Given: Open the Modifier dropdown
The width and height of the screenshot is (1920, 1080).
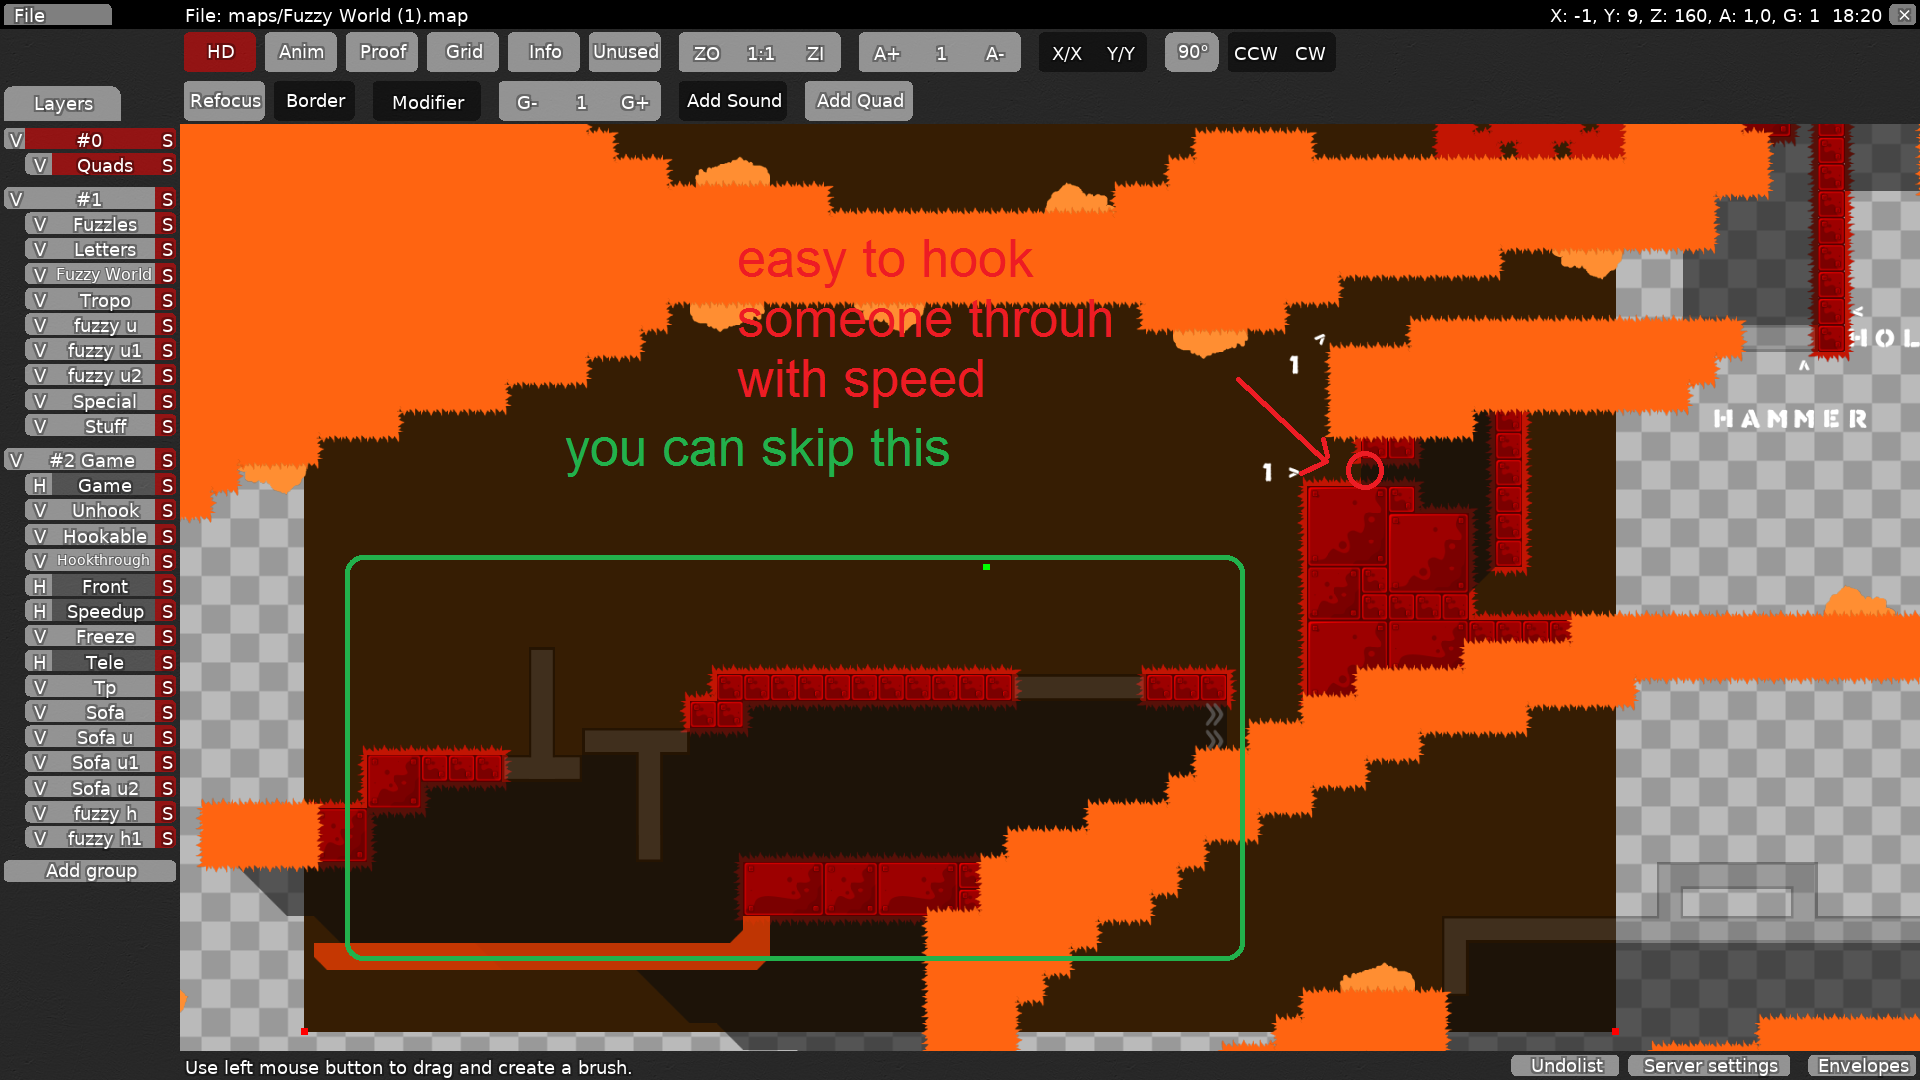Looking at the screenshot, I should [427, 102].
